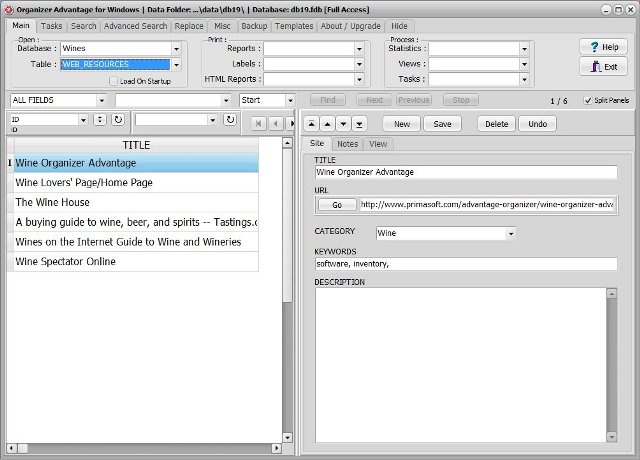
Task: Jump to first record arrow icon
Action: click(x=311, y=124)
